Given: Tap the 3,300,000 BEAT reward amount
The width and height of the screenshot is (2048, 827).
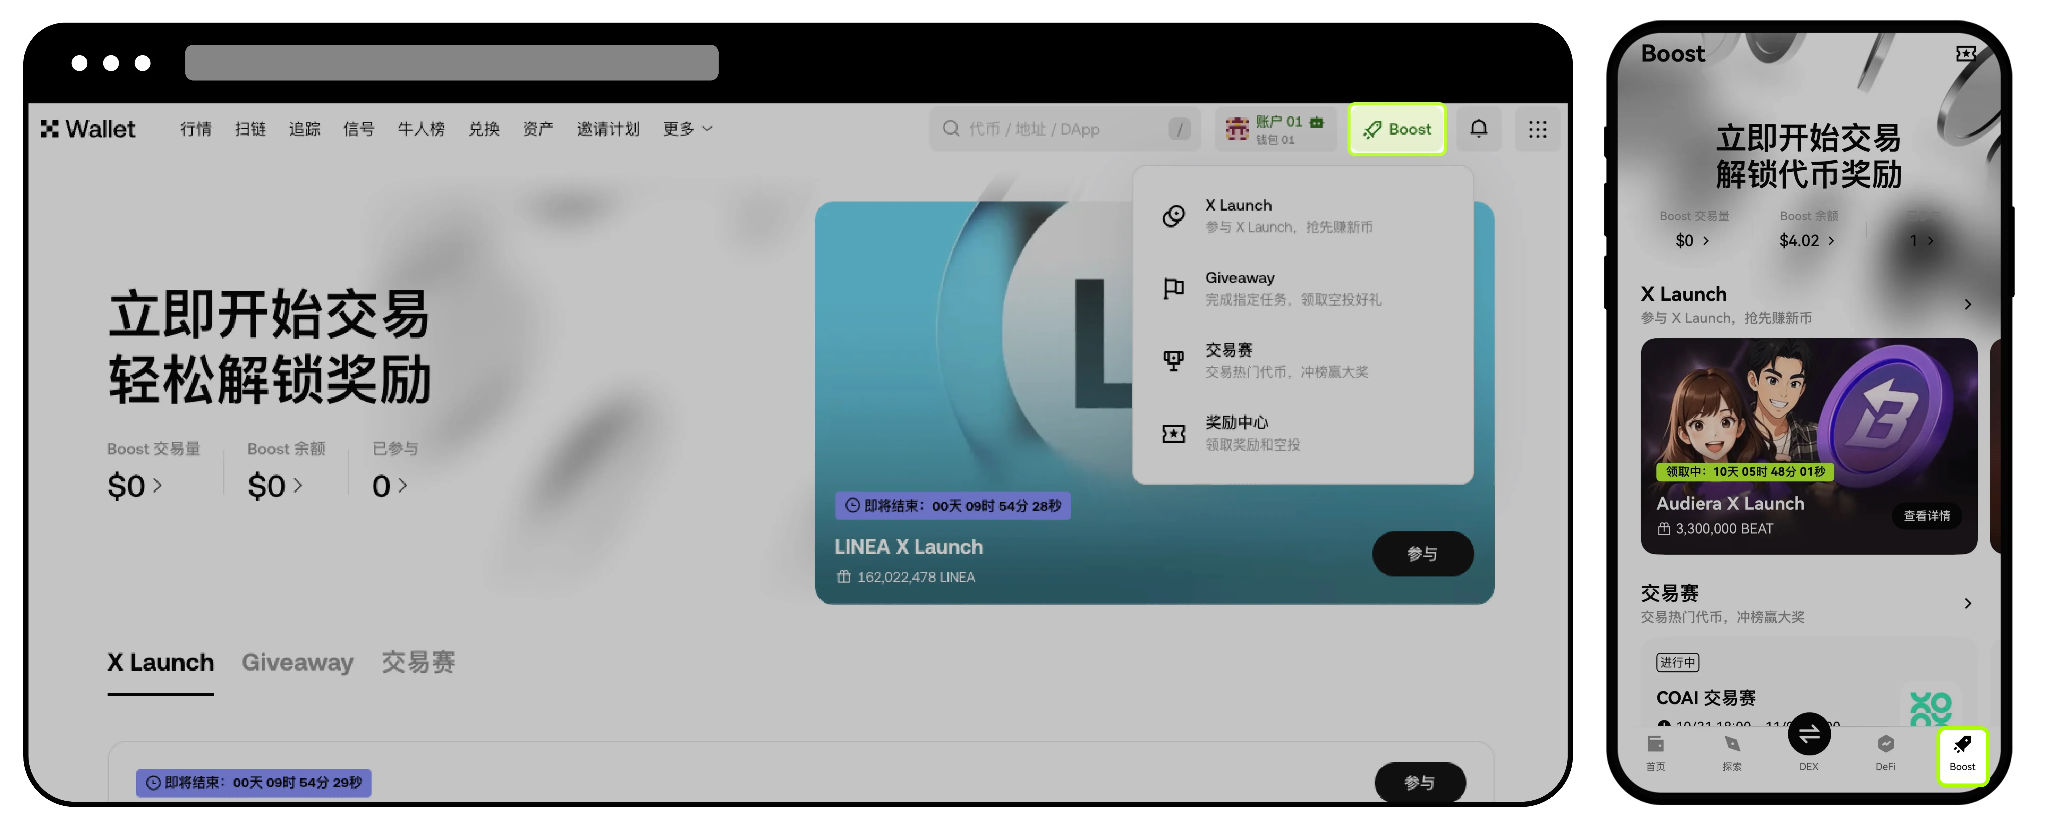Looking at the screenshot, I should (1724, 529).
